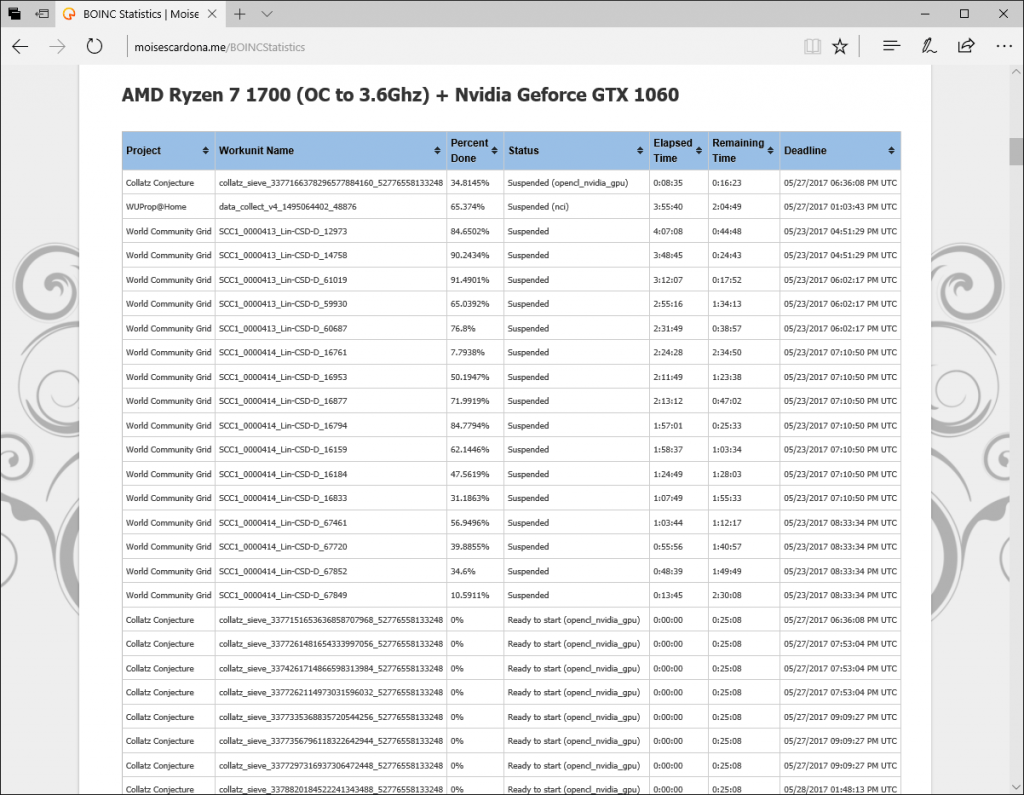Go back to the previous page
The width and height of the screenshot is (1024, 795).
20,46
